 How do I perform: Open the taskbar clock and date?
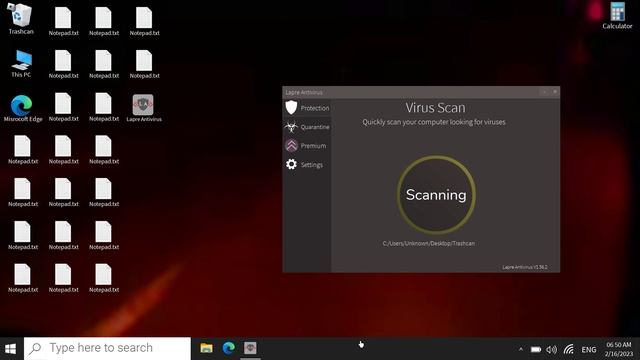tap(619, 349)
